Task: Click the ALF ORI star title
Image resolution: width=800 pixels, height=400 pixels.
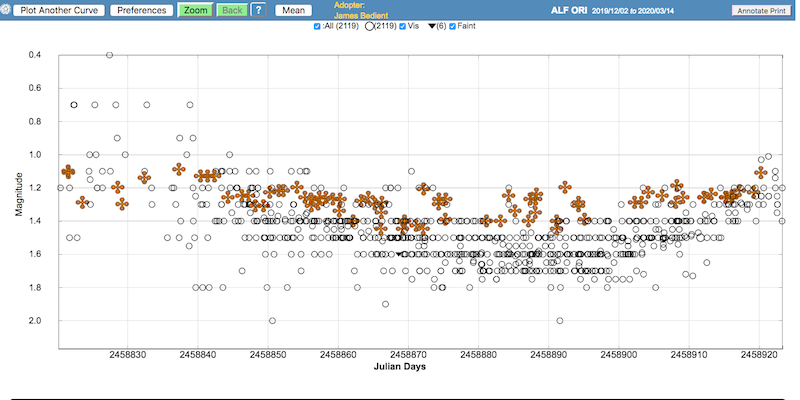Action: 570,9
